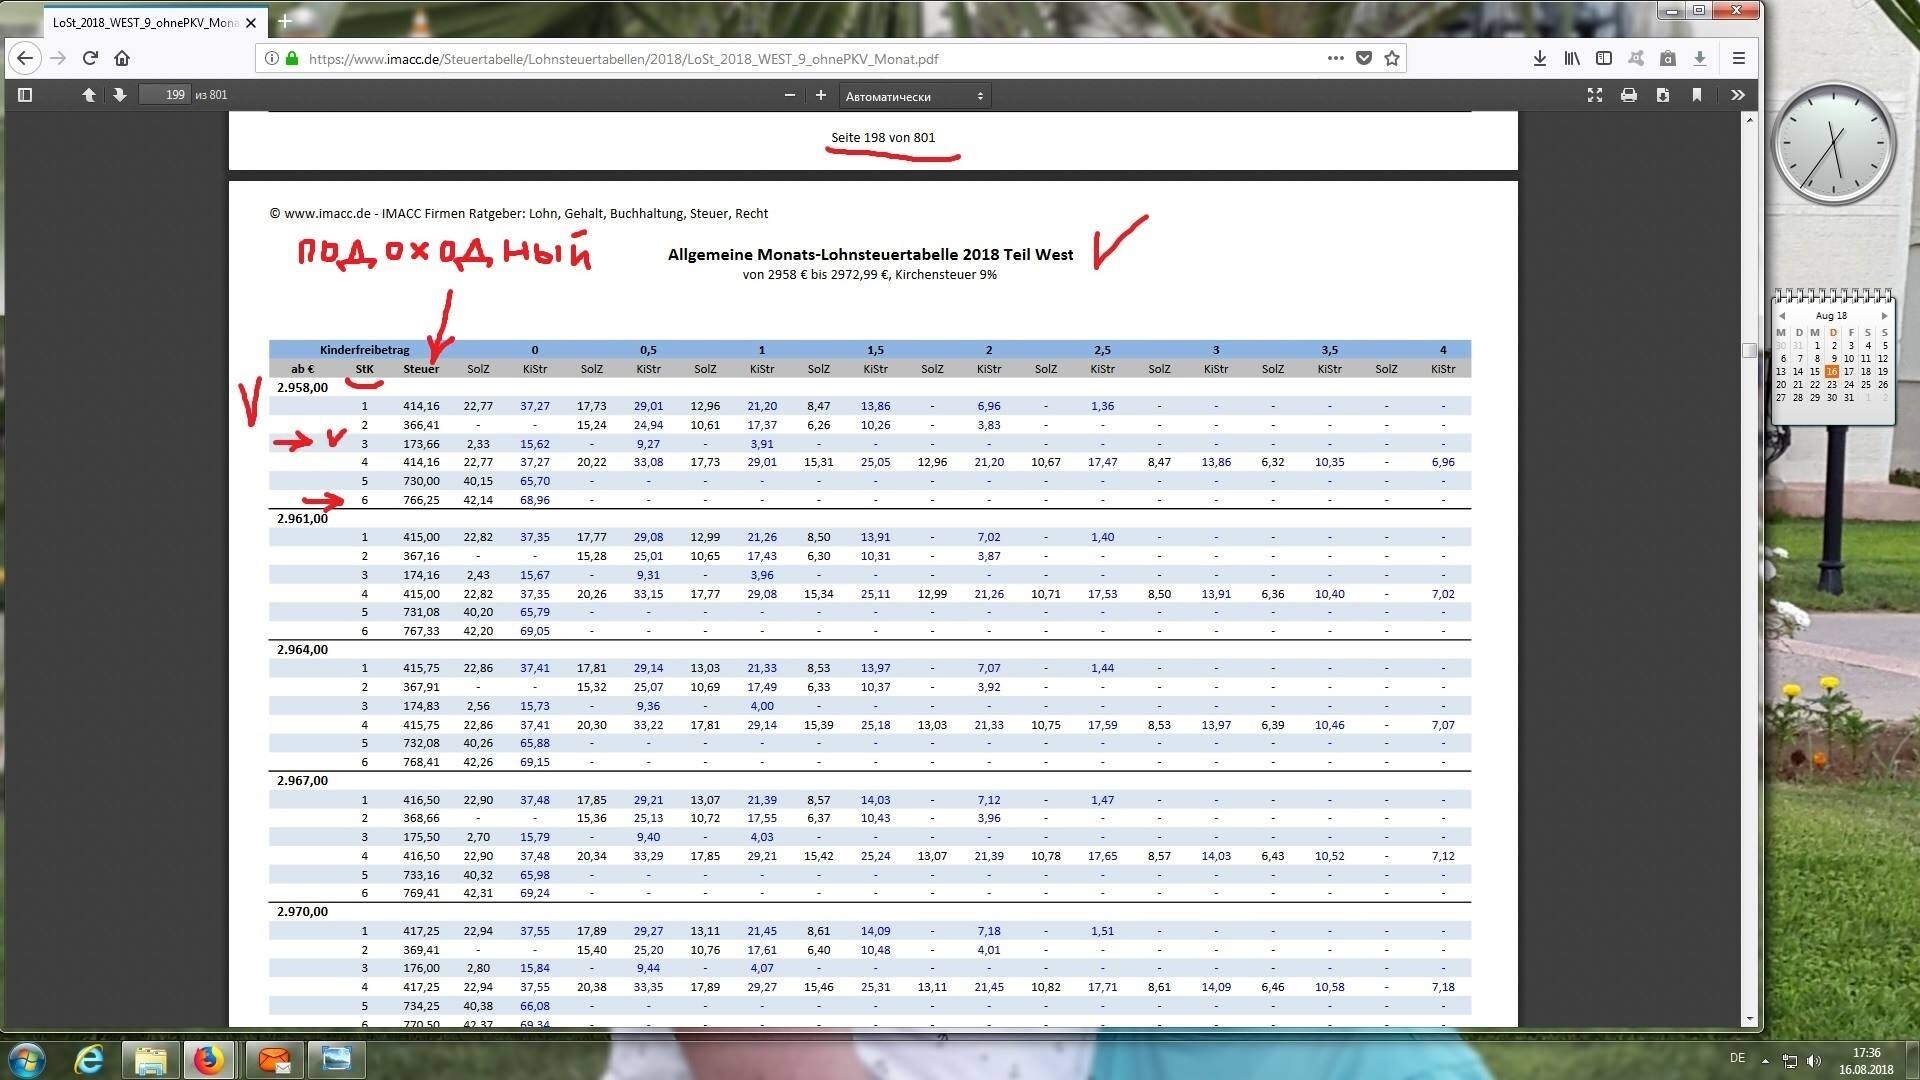Click the PDF vertical scrollbar thumb

1749,350
